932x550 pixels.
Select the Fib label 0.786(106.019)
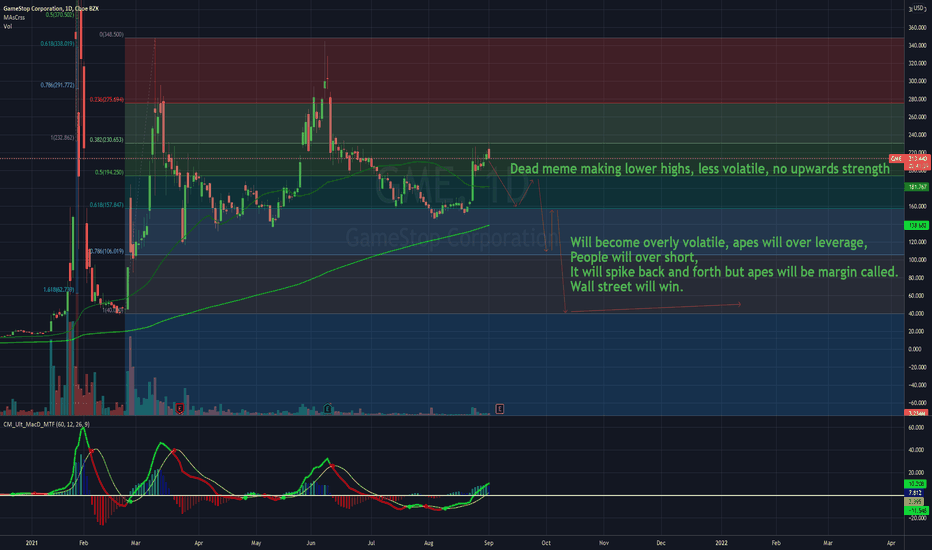click(106, 251)
